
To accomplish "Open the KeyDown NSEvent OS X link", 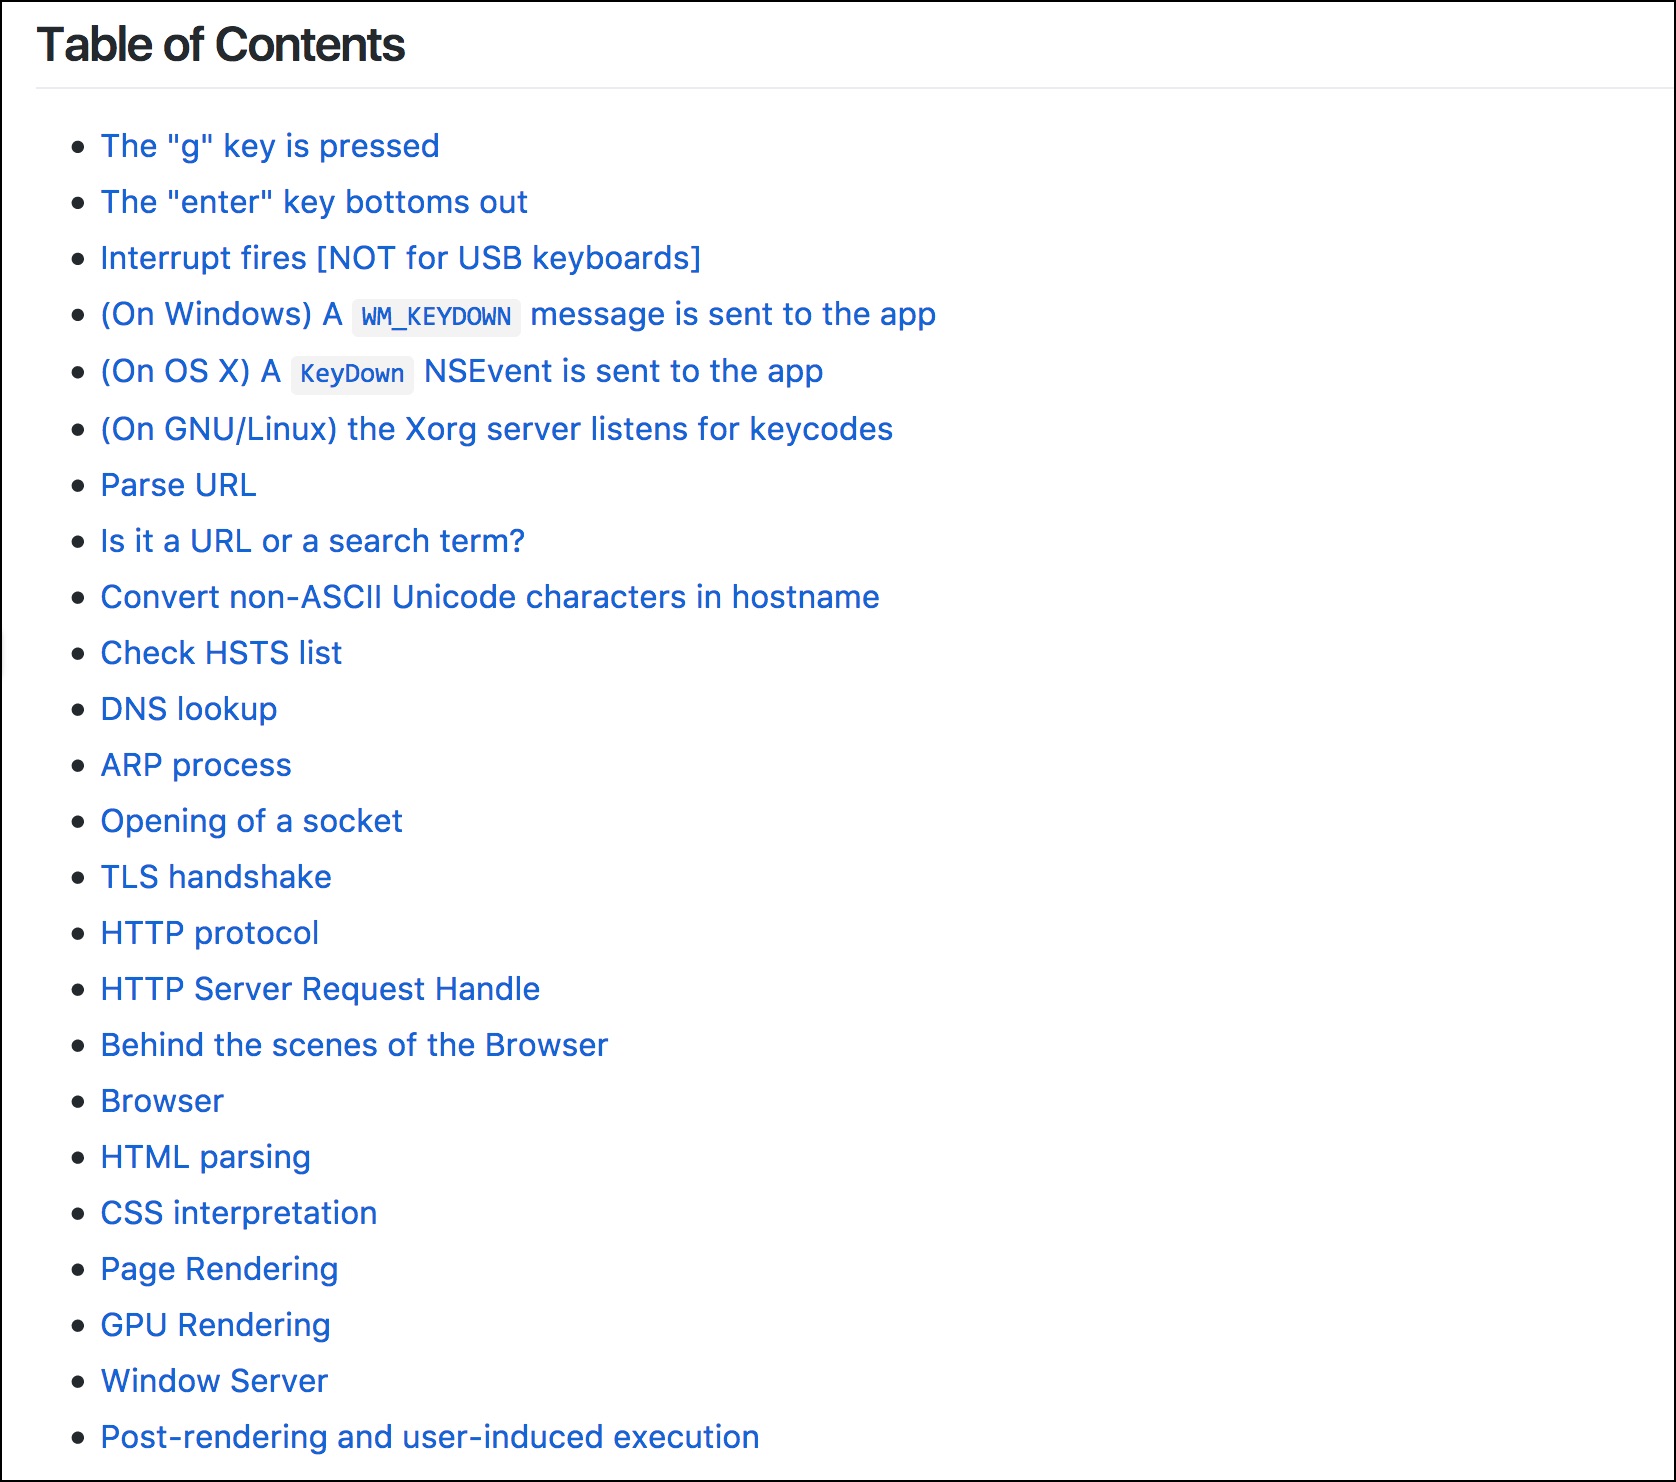I will click(x=462, y=372).
